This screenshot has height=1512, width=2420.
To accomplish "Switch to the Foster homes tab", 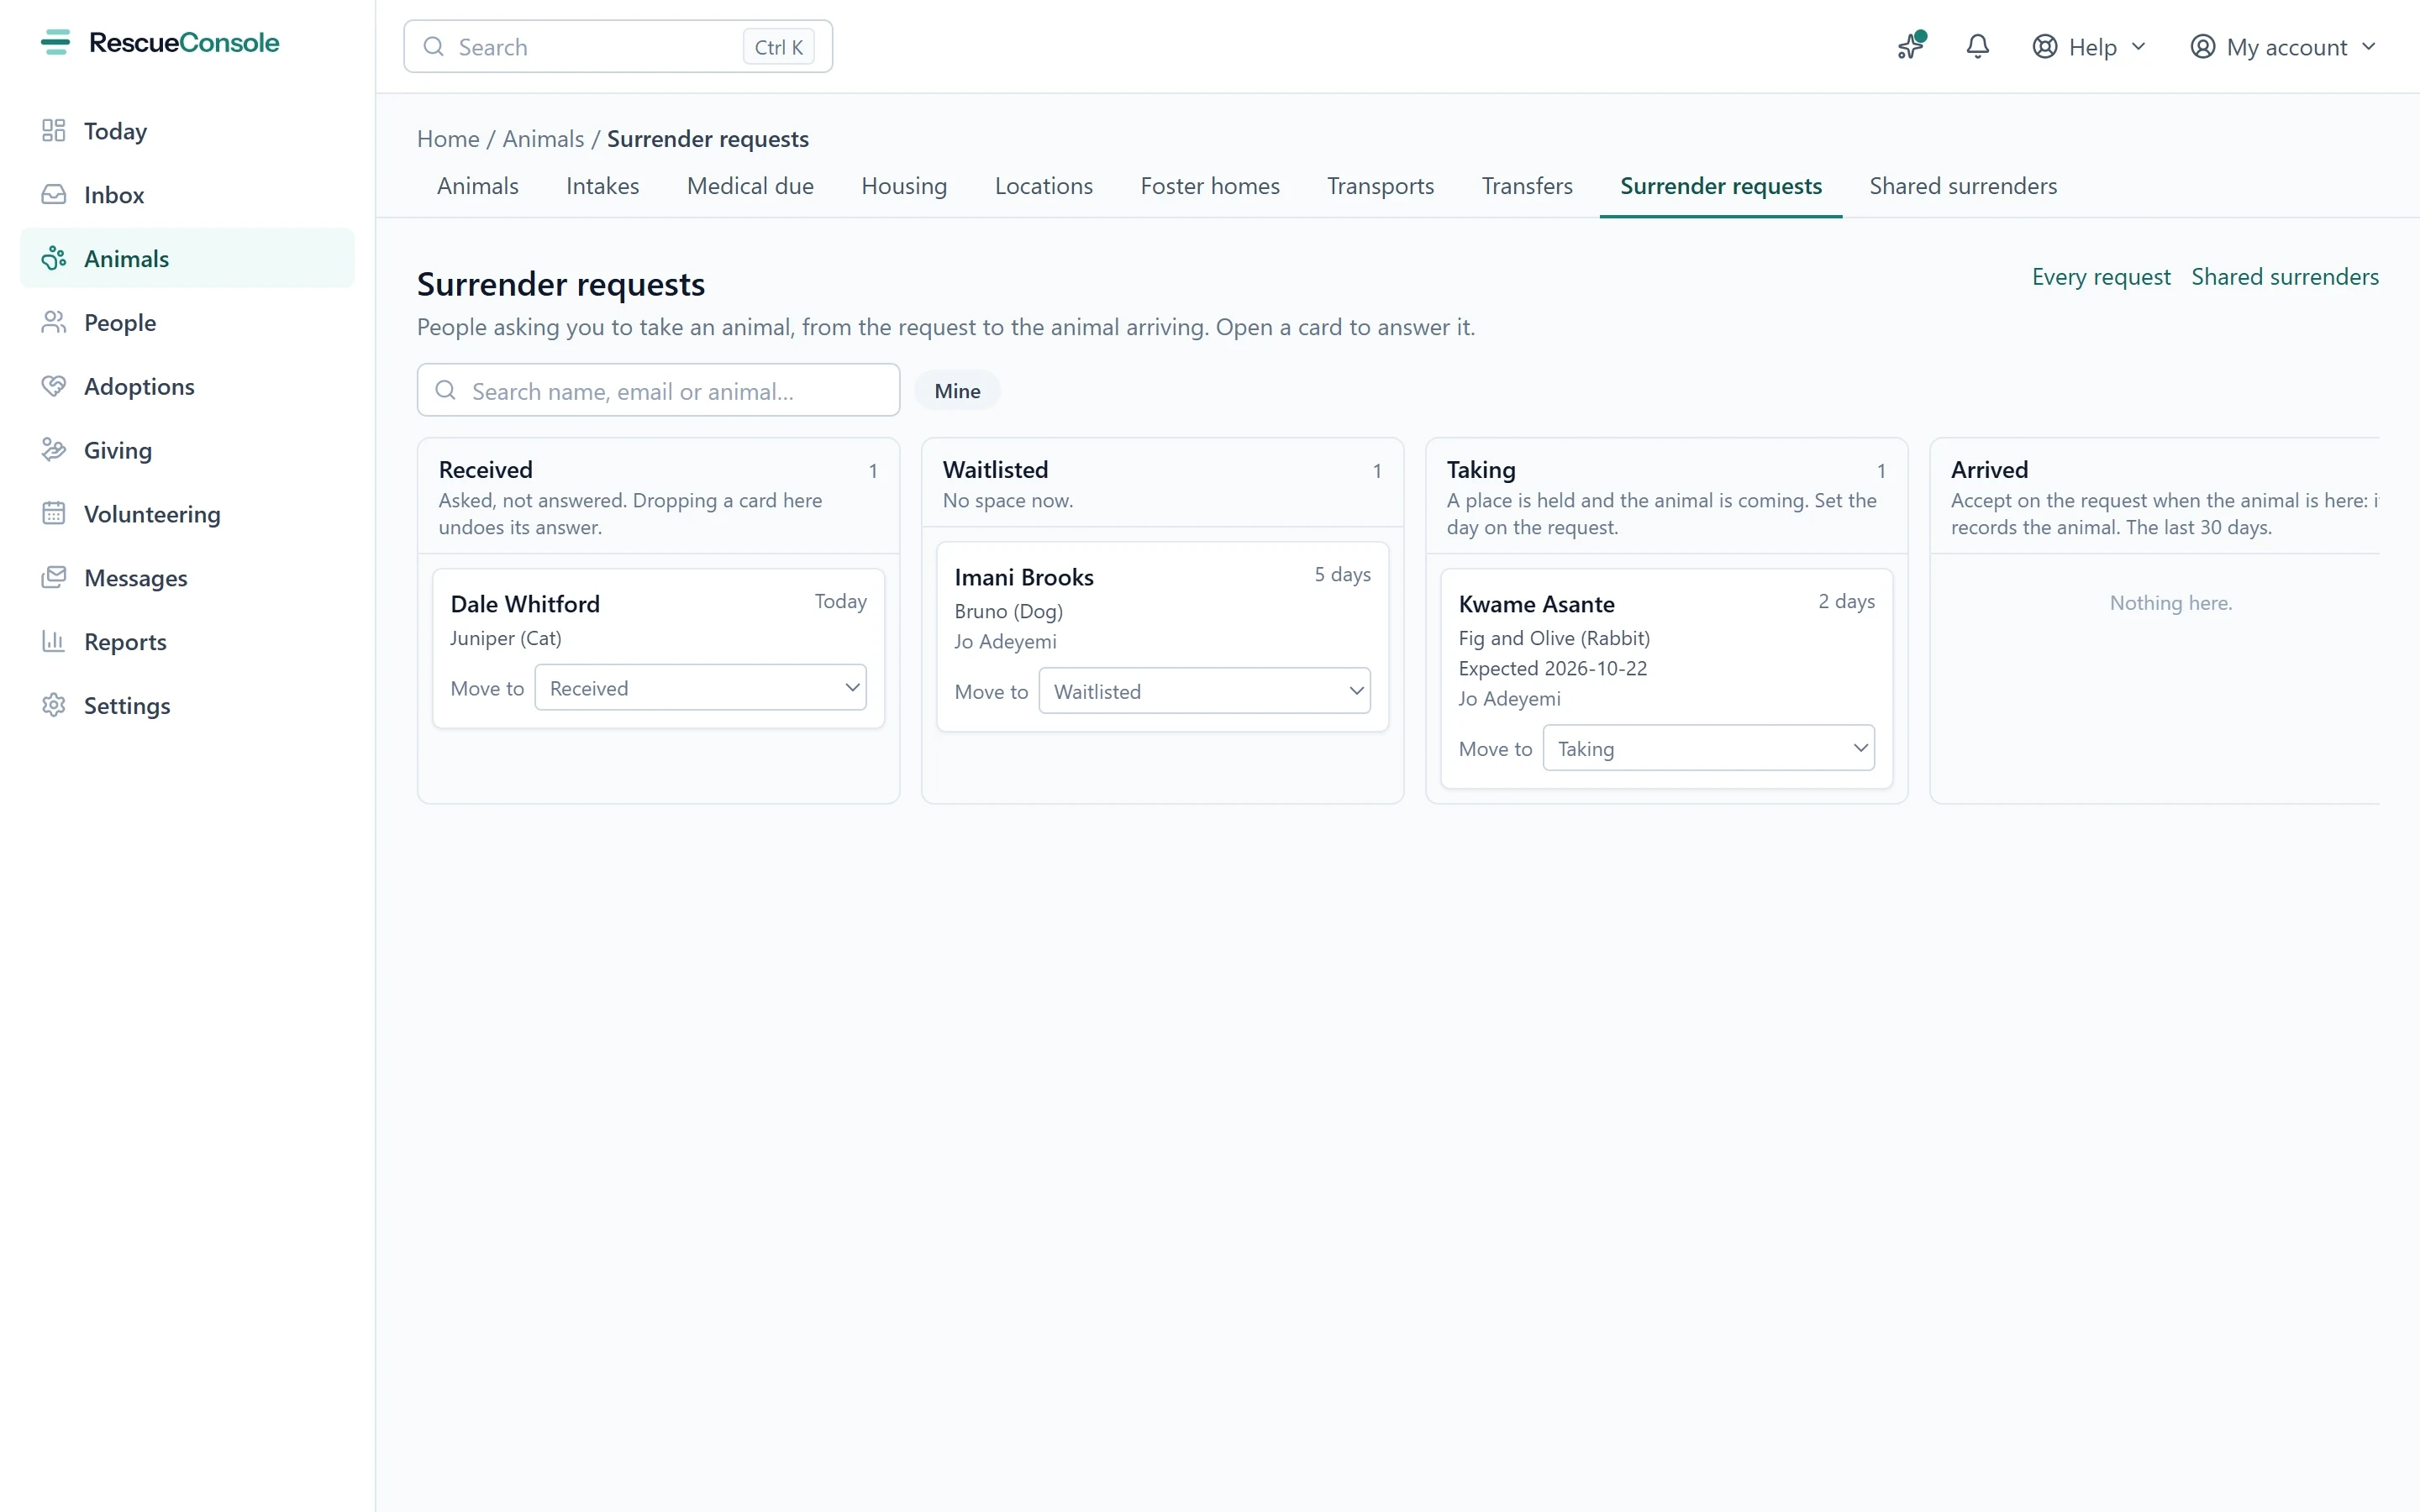I will [x=1210, y=186].
